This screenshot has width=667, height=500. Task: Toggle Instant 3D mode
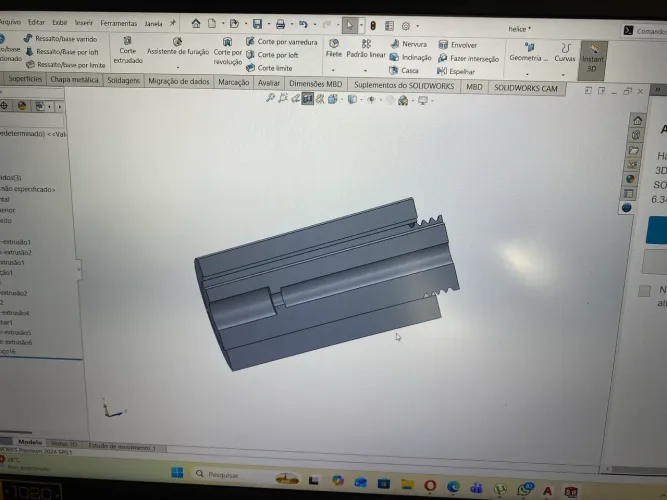point(592,60)
